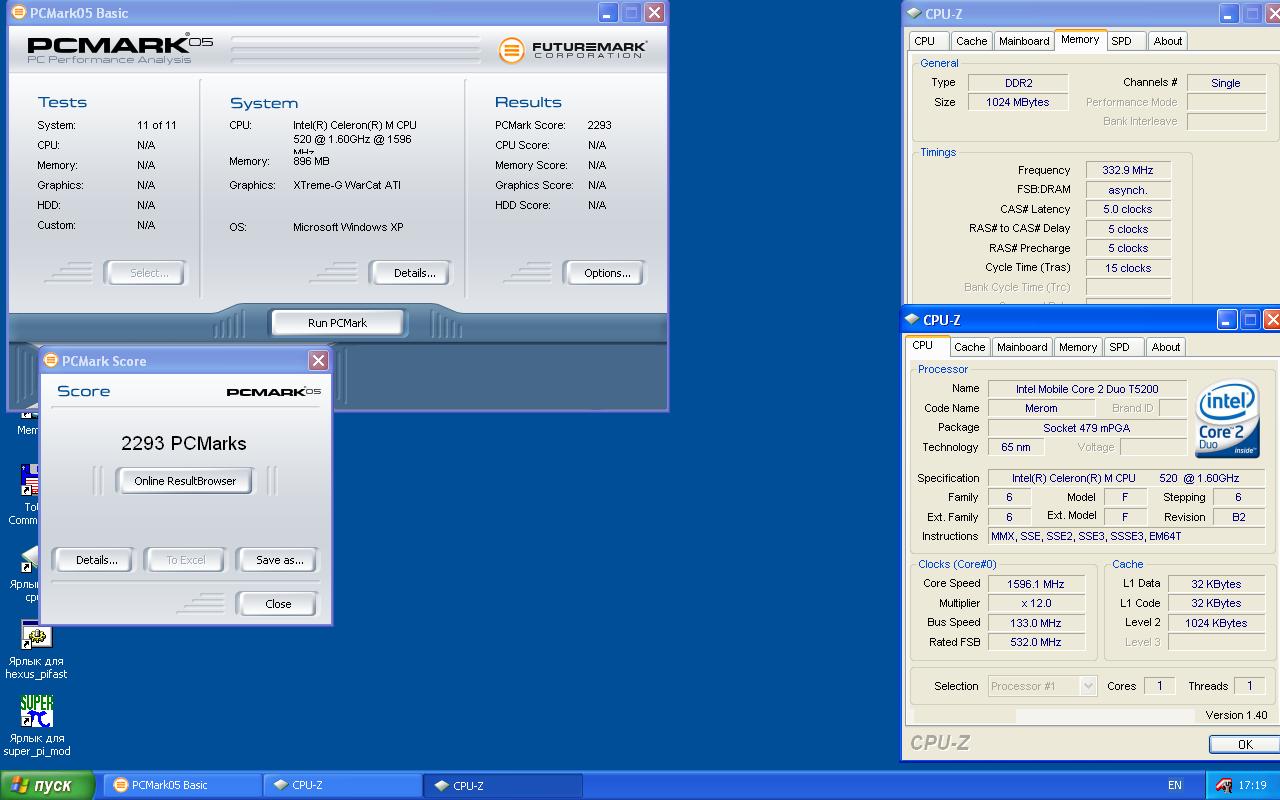Click the Instructions field with MMX, SSE
Viewport: 1280px width, 800px height.
(1126, 536)
